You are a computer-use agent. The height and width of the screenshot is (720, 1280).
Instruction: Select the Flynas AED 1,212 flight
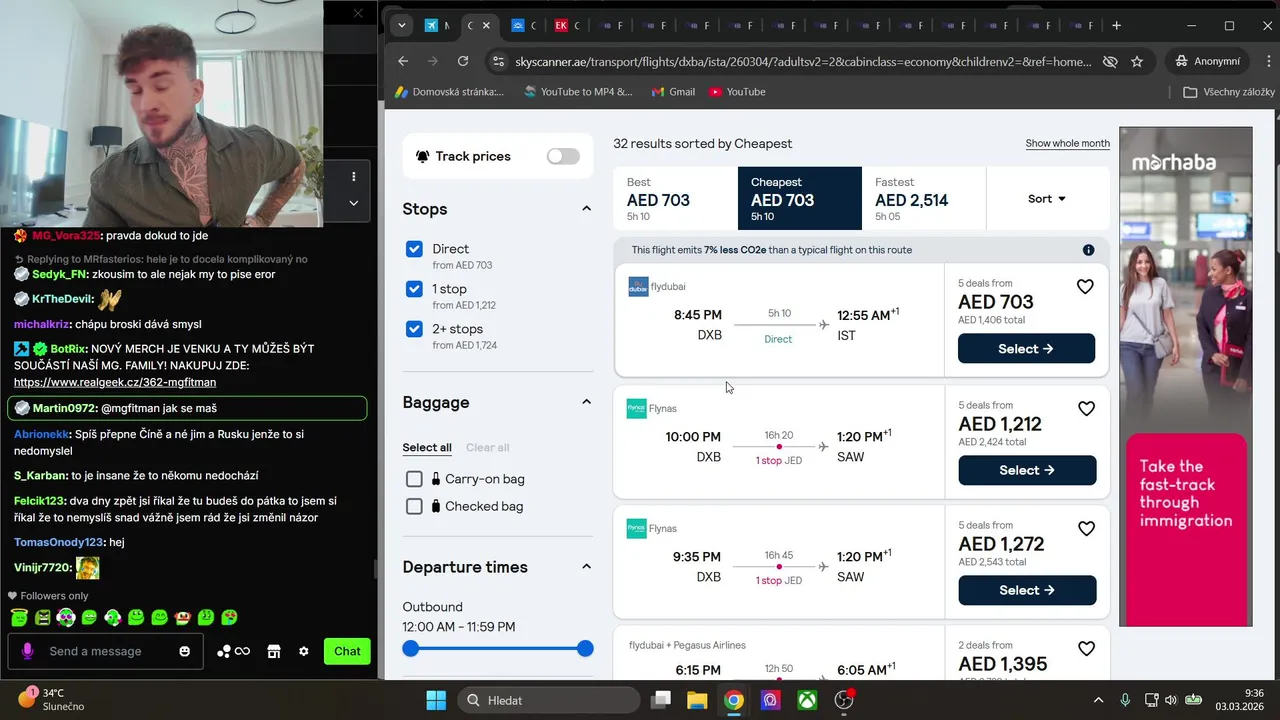tap(1027, 470)
